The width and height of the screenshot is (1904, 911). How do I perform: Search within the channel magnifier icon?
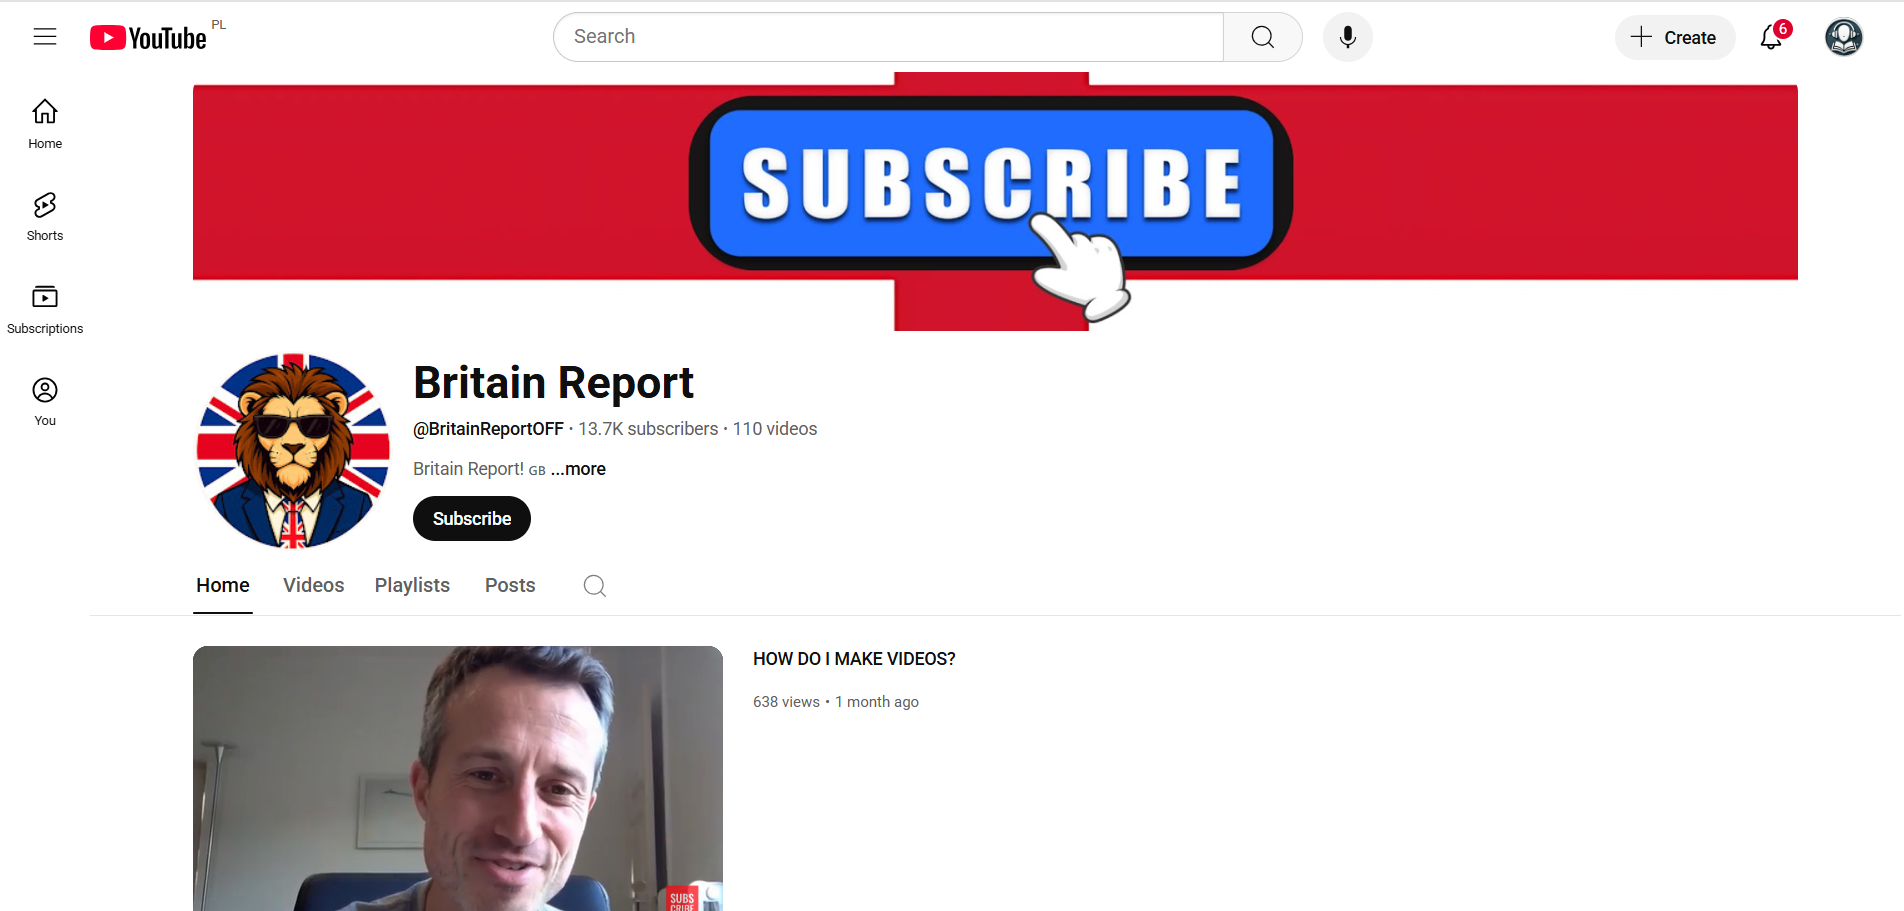coord(595,586)
